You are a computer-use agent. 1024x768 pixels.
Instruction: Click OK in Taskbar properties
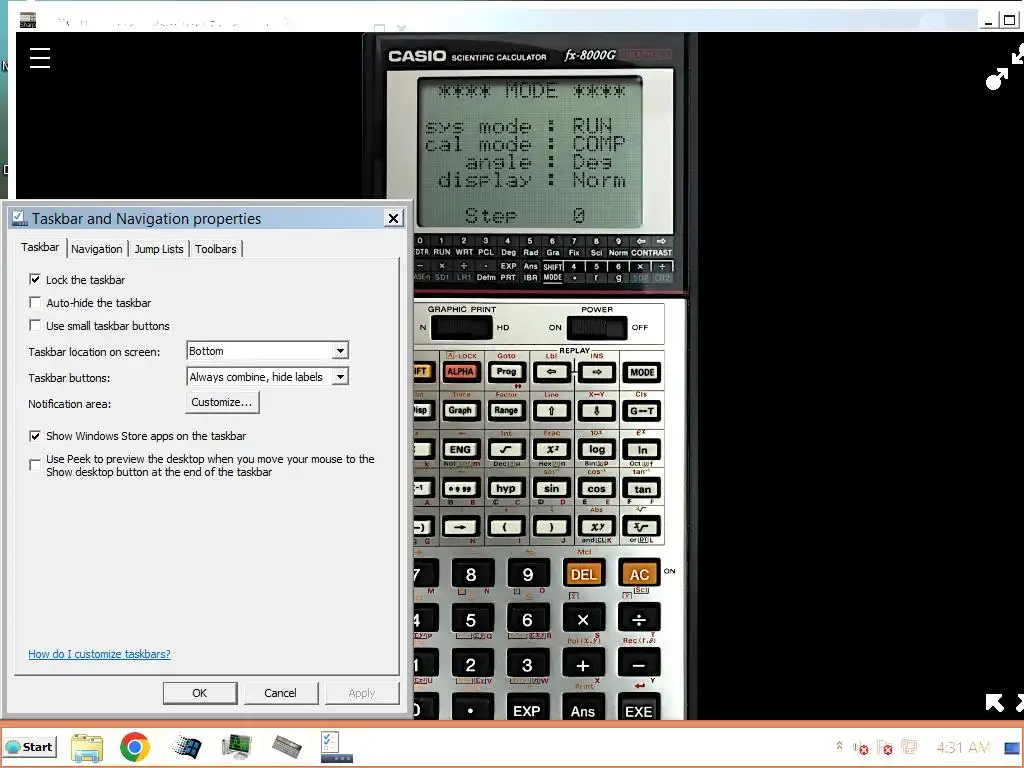point(200,693)
